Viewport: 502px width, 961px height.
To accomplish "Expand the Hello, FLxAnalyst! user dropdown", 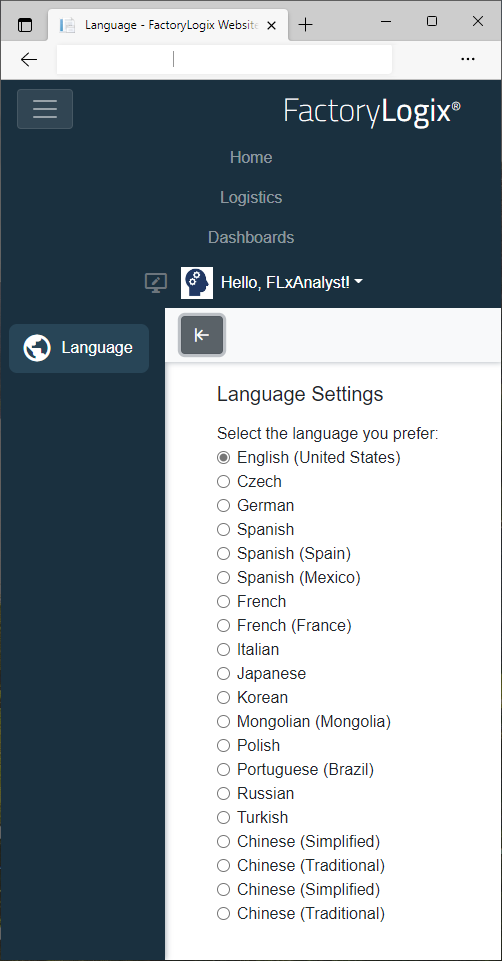I will pyautogui.click(x=292, y=283).
